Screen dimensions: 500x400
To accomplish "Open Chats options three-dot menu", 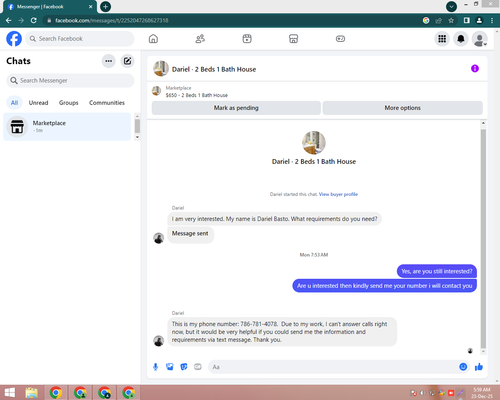I will [x=109, y=61].
